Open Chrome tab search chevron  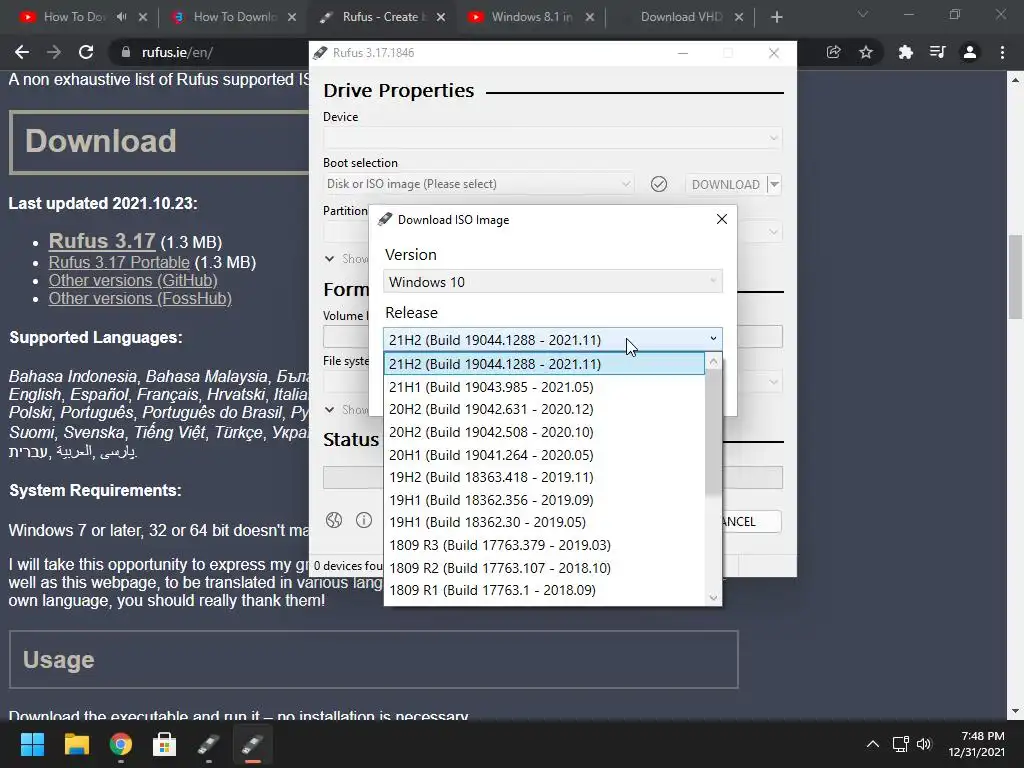click(863, 14)
